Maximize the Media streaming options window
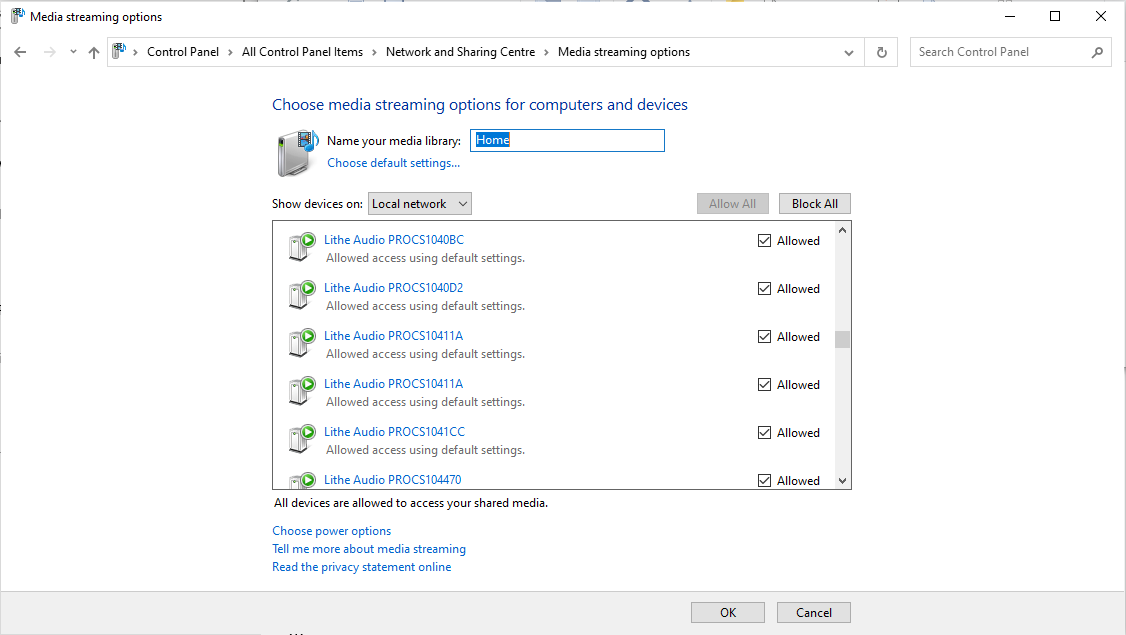The image size is (1126, 635). [x=1055, y=16]
